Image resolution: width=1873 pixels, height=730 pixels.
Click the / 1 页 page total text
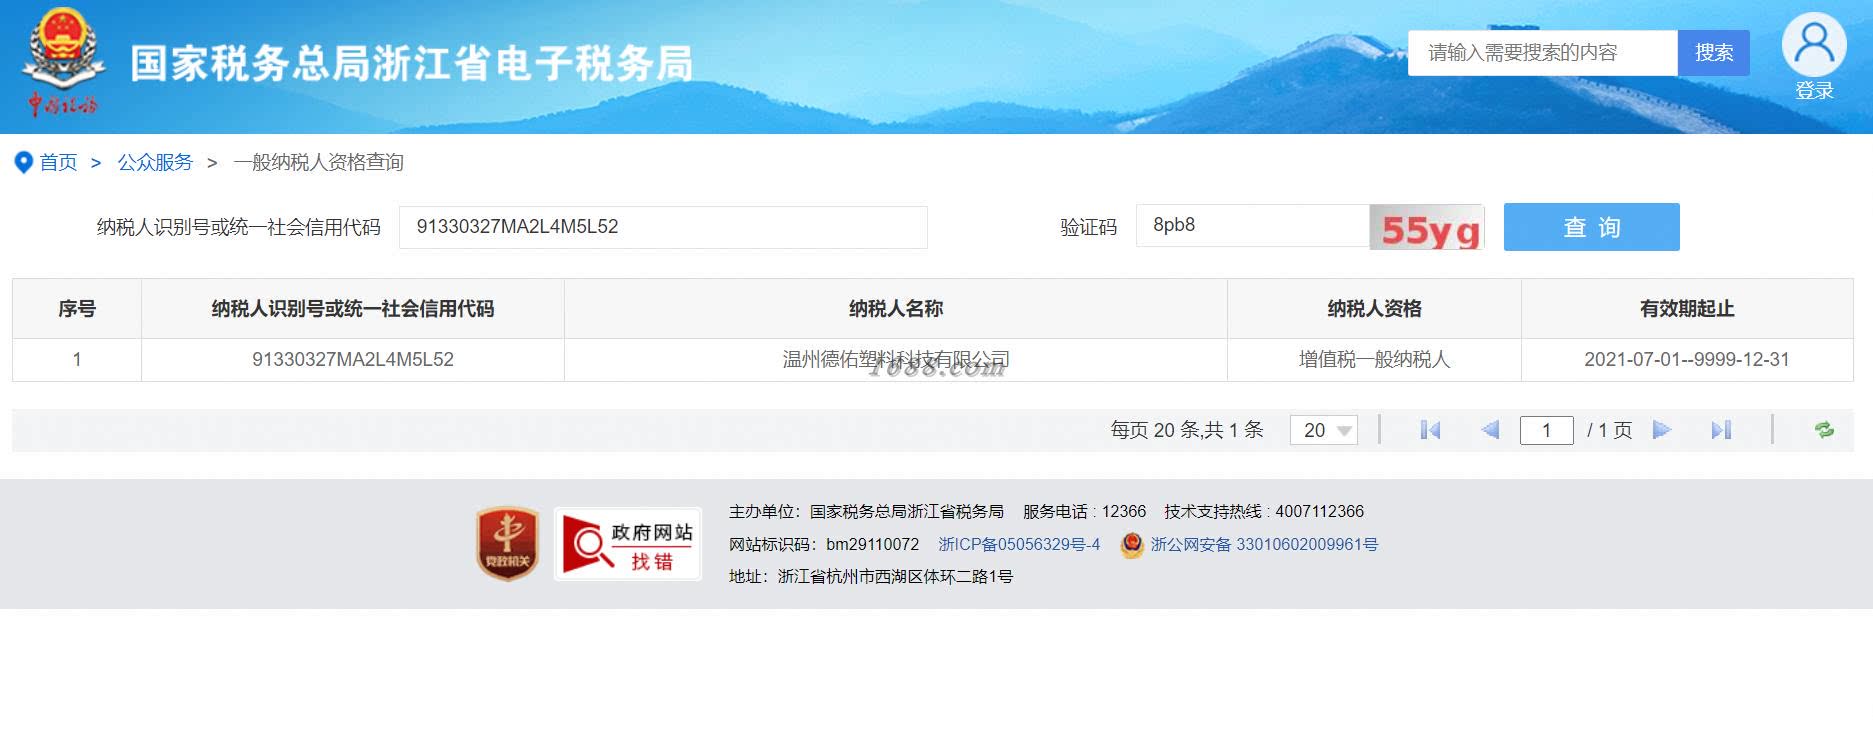(x=1610, y=430)
